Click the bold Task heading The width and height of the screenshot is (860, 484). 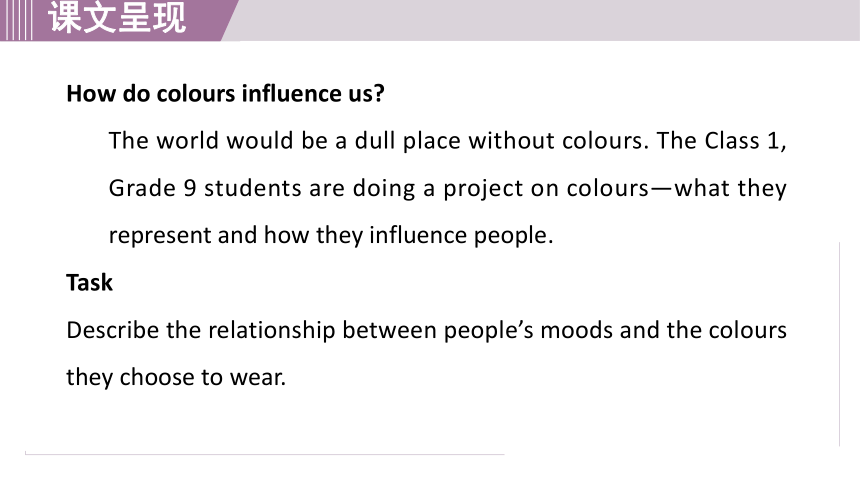click(89, 283)
